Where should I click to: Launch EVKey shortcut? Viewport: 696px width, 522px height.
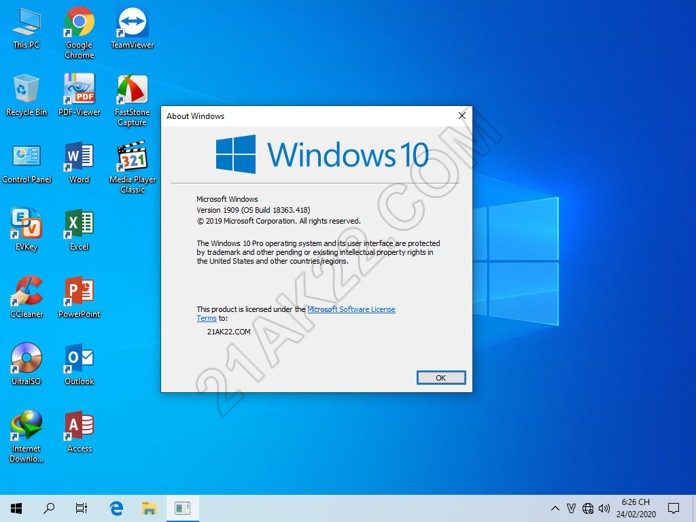tap(26, 230)
